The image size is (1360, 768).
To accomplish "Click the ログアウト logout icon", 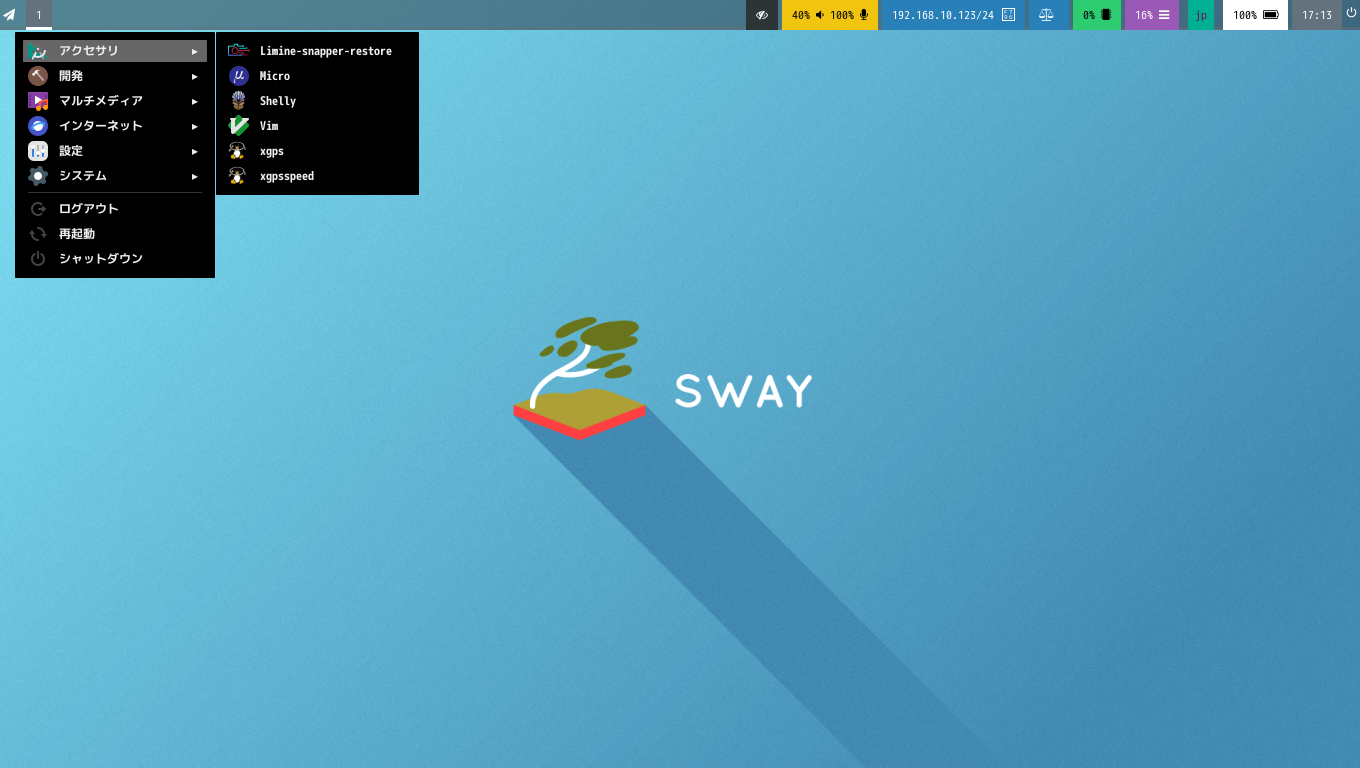I will click(38, 209).
